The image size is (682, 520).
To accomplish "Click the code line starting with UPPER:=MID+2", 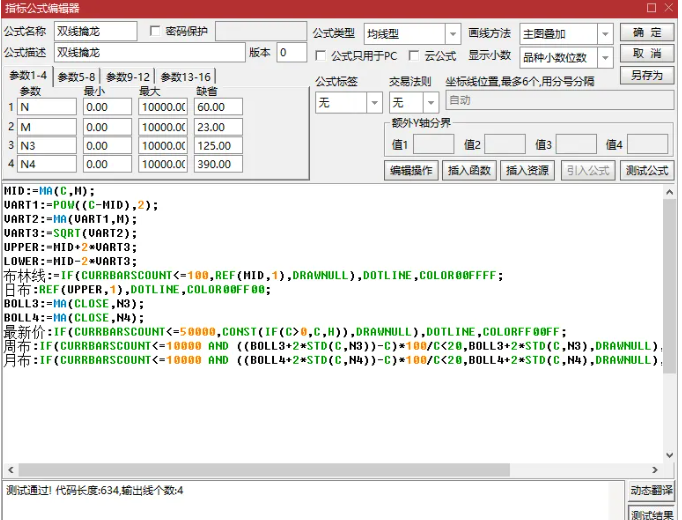I will click(x=70, y=247).
